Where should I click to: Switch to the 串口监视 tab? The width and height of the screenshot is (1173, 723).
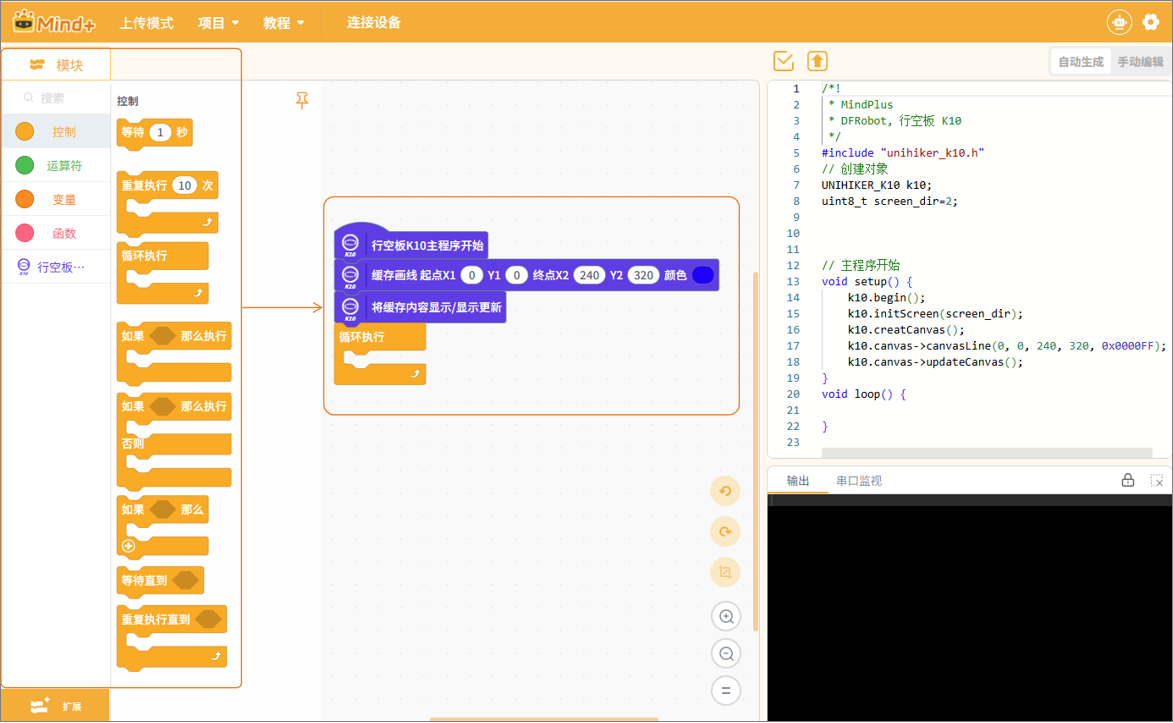click(x=858, y=481)
